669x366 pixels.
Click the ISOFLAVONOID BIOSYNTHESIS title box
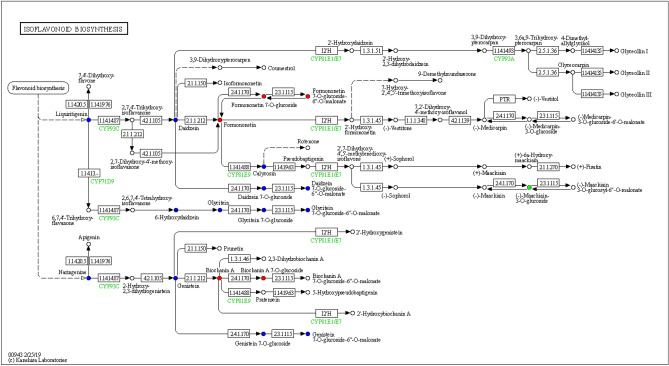pyautogui.click(x=74, y=29)
